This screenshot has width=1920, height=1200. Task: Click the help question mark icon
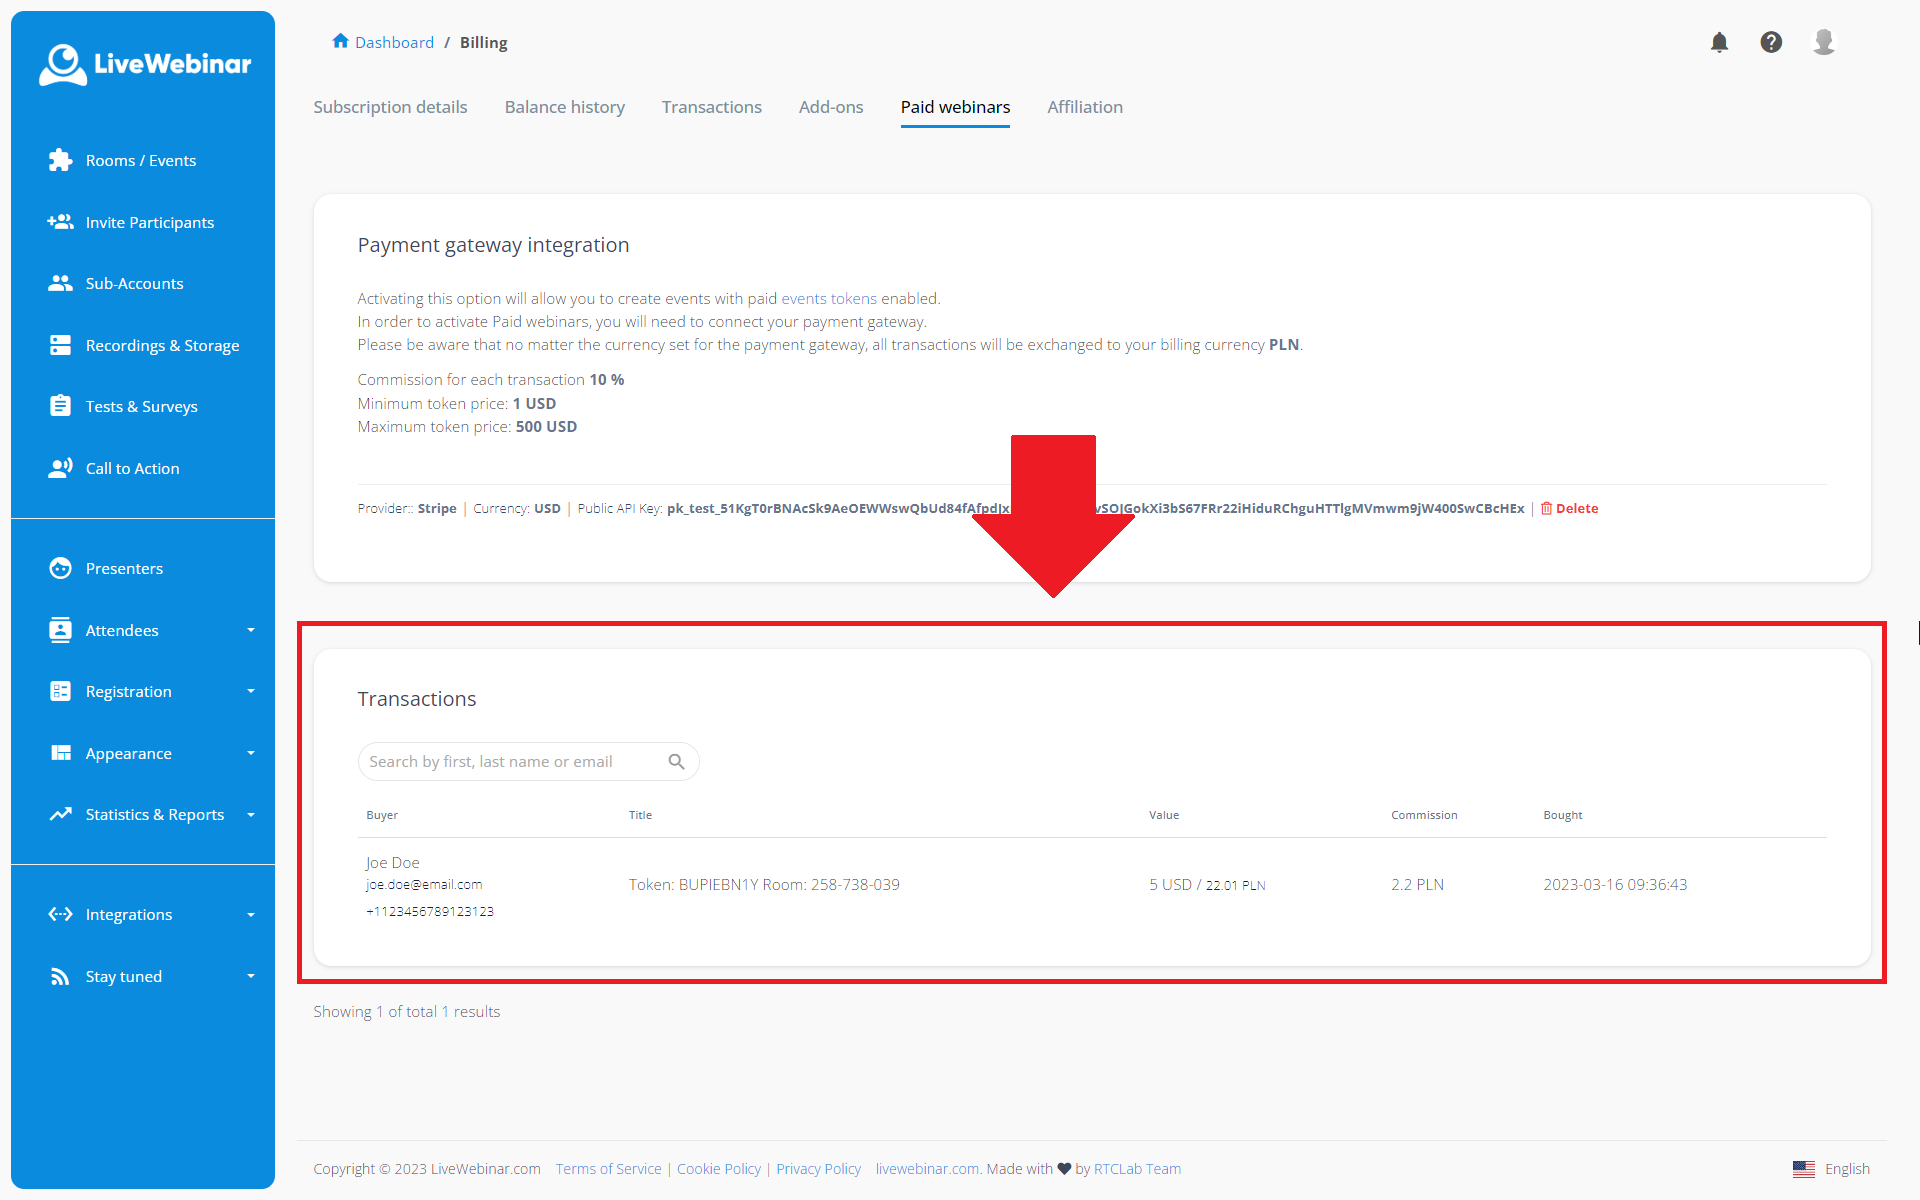pyautogui.click(x=1771, y=42)
